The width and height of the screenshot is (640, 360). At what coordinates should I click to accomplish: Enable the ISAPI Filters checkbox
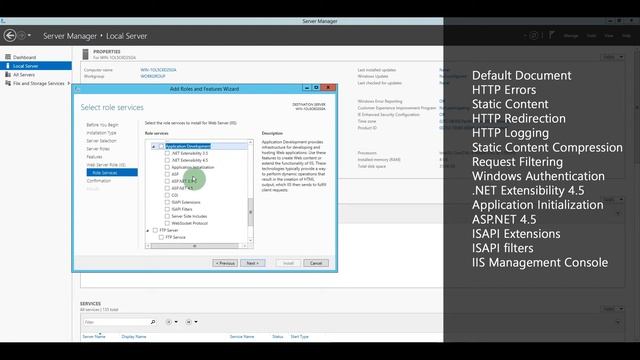point(167,209)
